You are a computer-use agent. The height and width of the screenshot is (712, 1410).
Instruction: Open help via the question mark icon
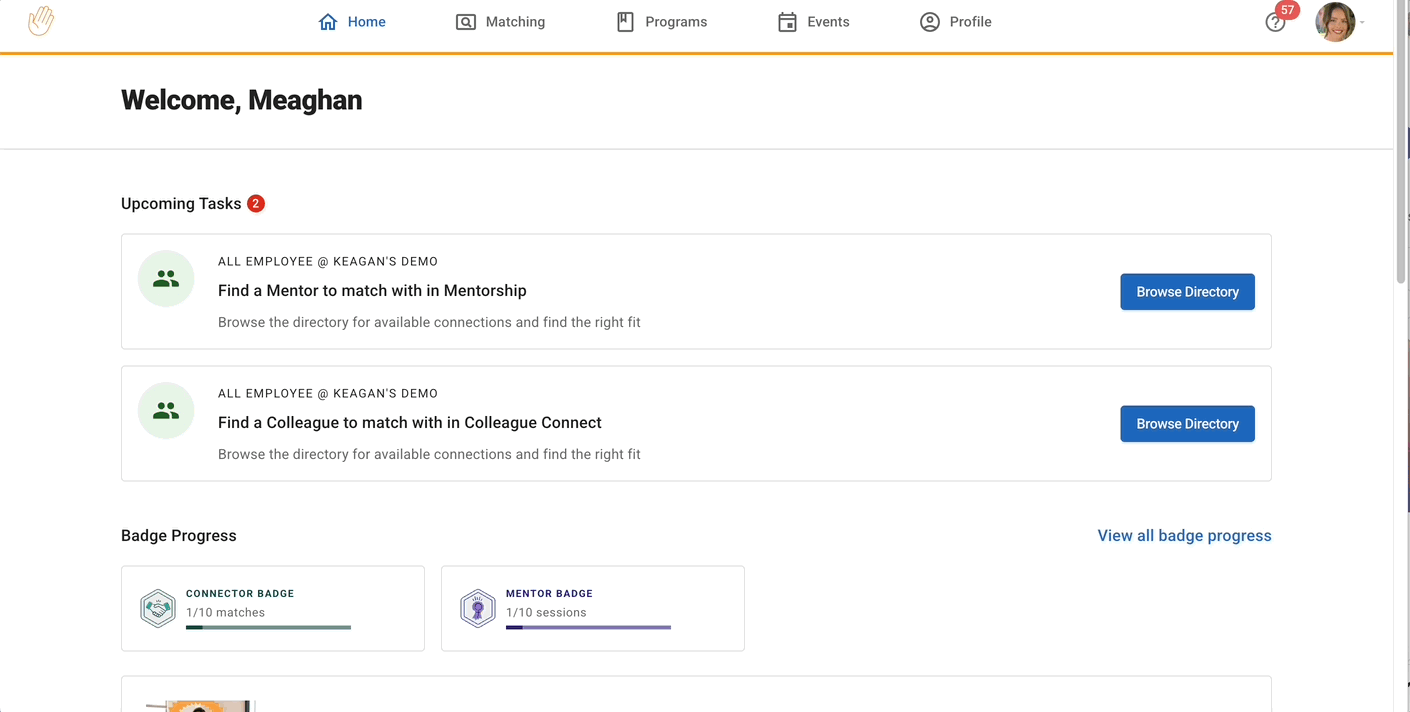1274,23
